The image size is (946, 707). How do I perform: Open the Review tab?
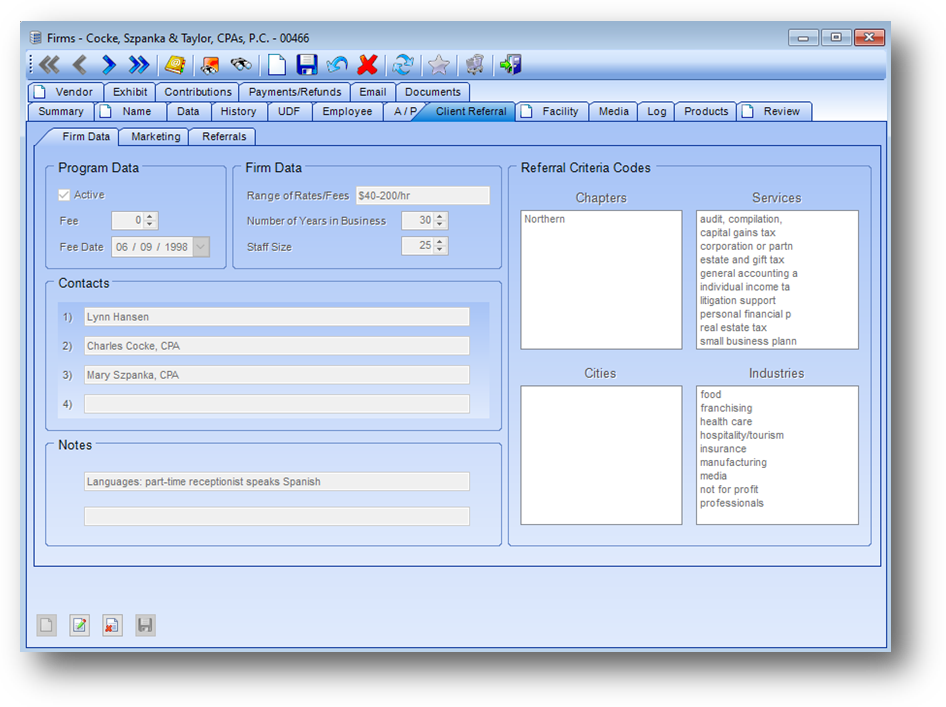point(774,111)
